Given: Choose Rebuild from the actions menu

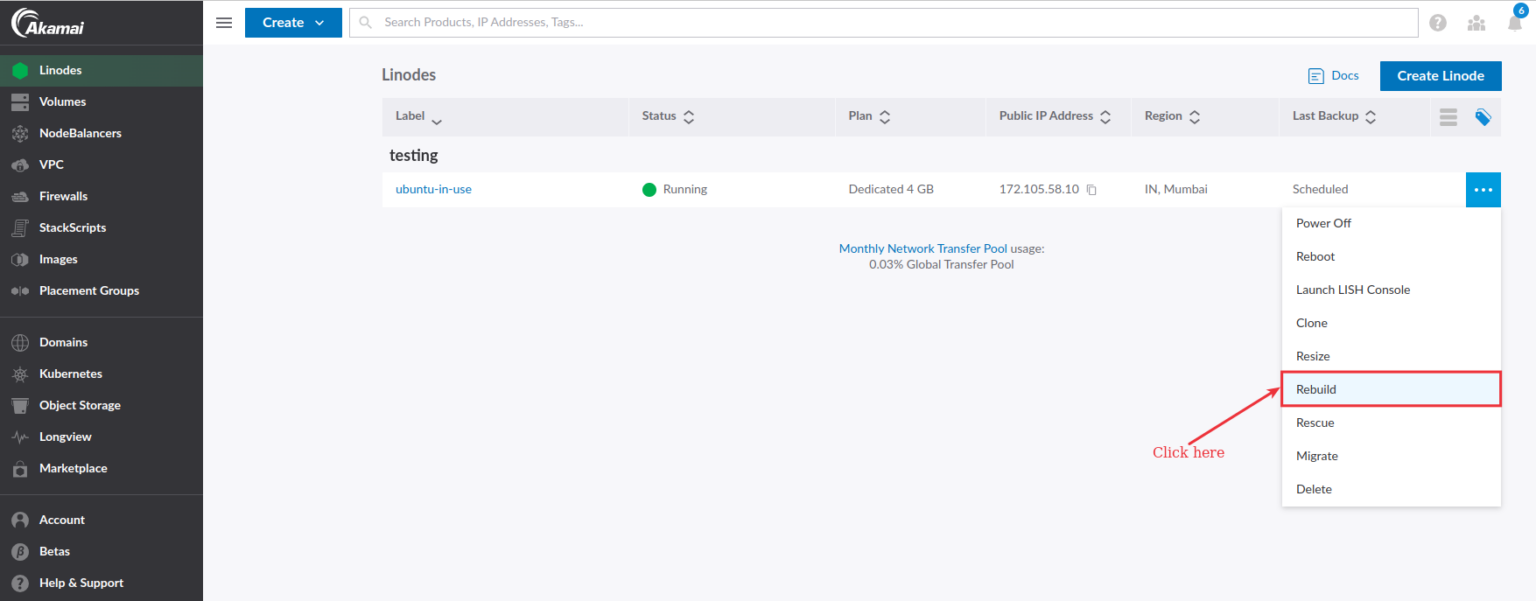Looking at the screenshot, I should point(1315,389).
